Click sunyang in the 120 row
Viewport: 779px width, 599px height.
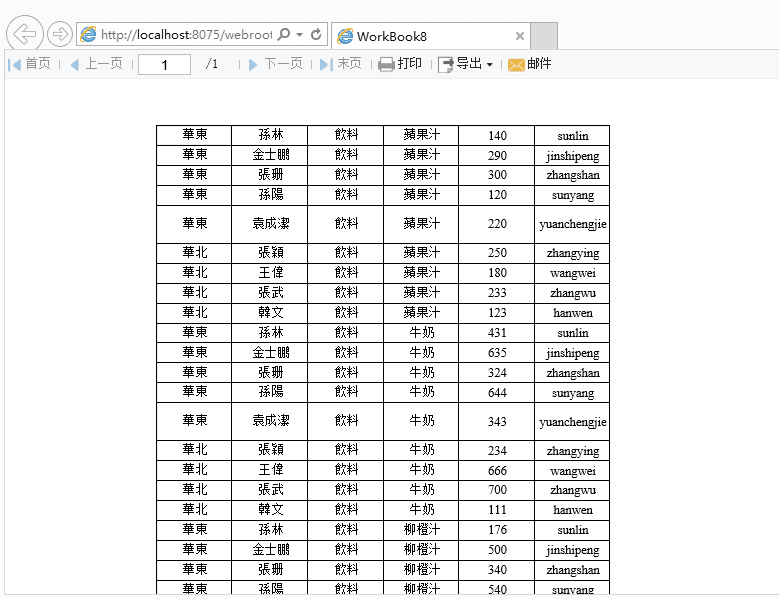(x=572, y=195)
